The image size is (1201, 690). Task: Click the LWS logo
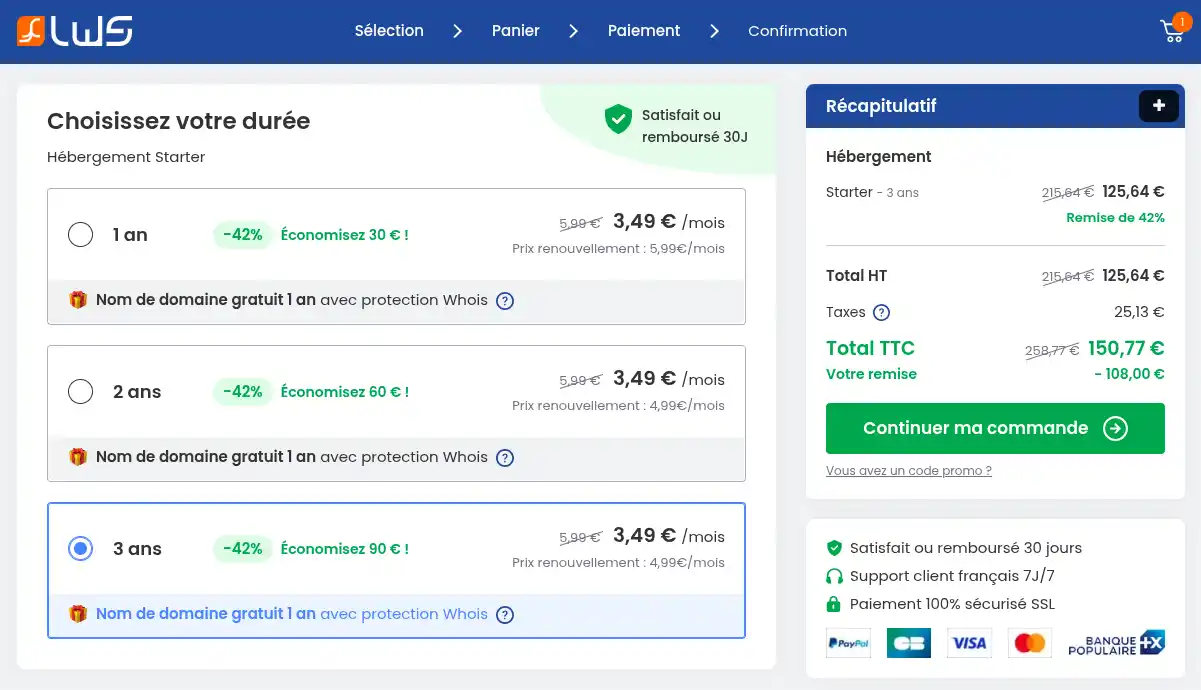pos(75,31)
